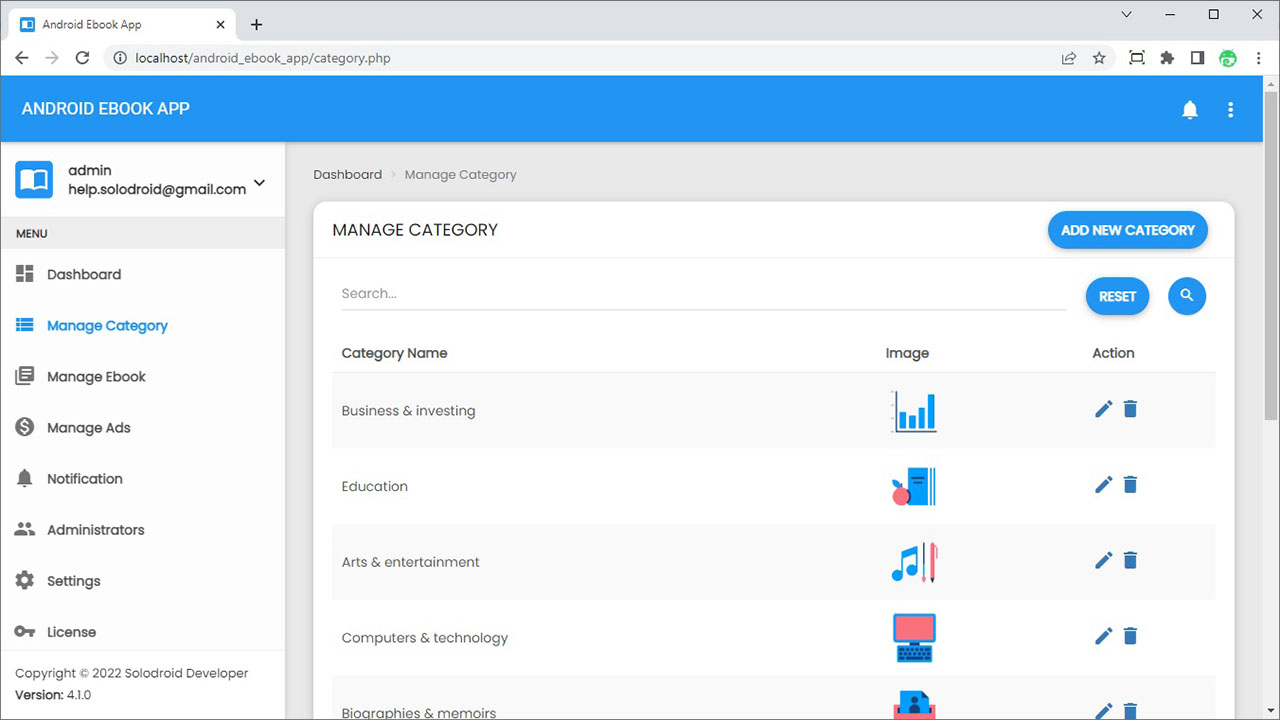The image size is (1280, 720).
Task: Click the Add New Category button
Action: coord(1127,230)
